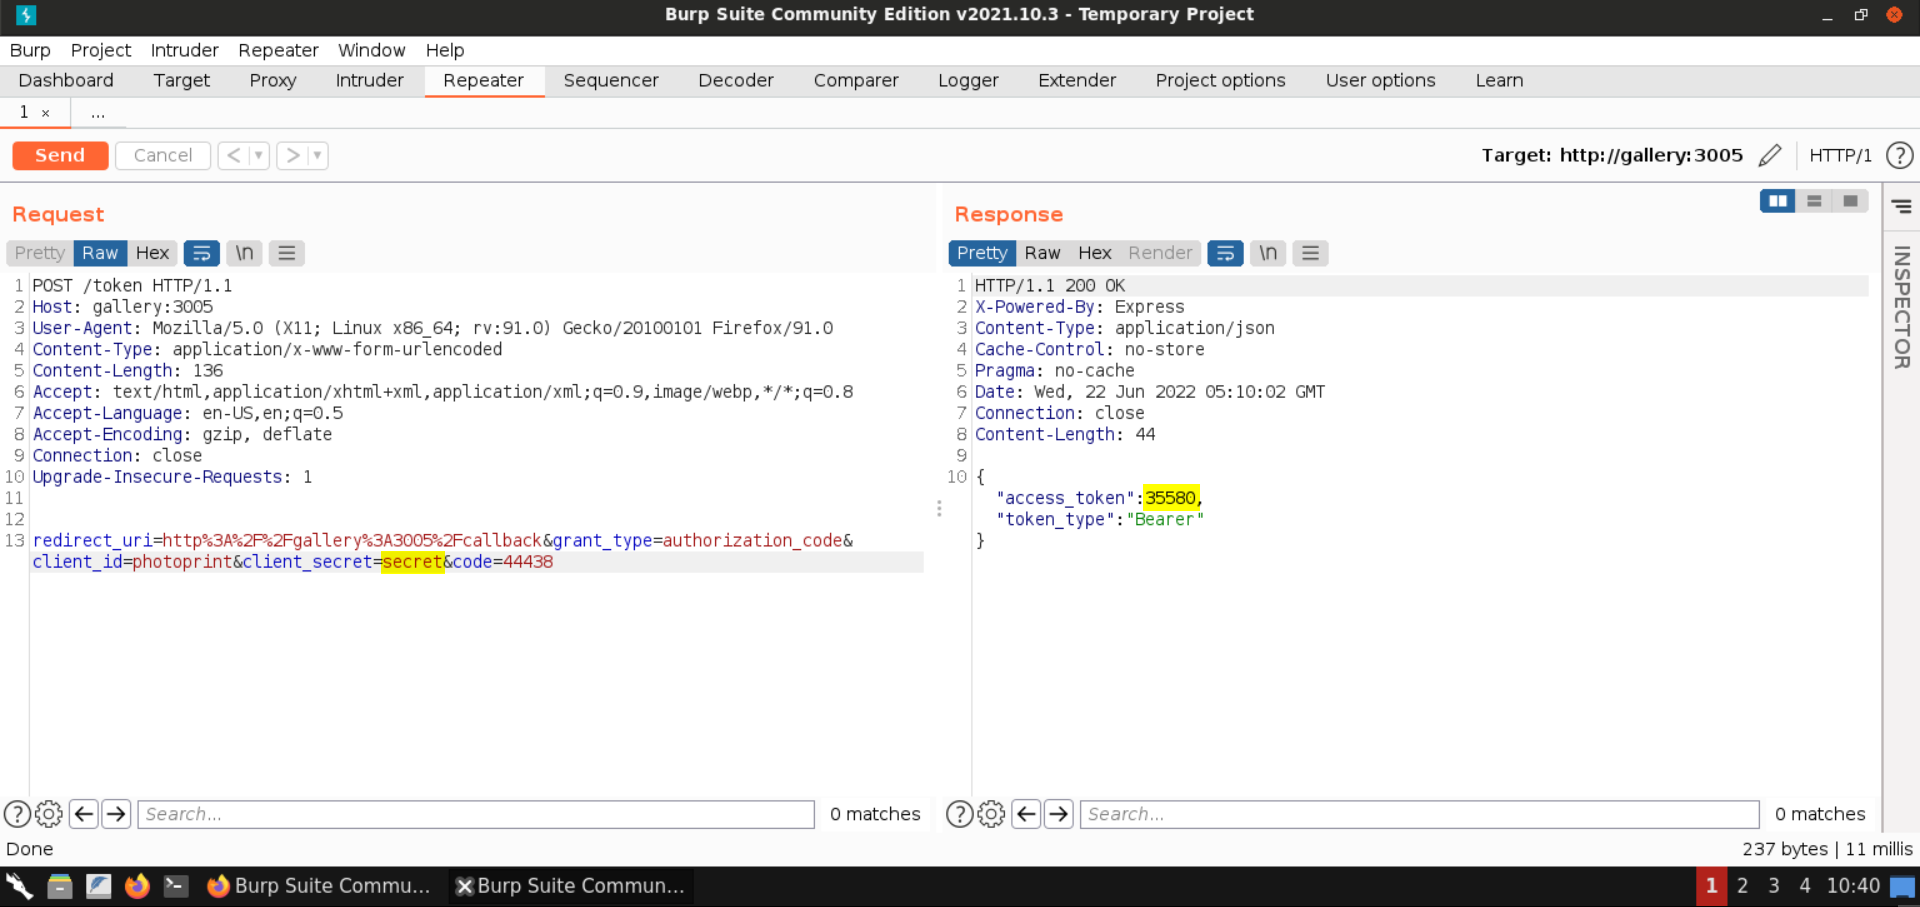Open request search settings gear icon

click(49, 814)
